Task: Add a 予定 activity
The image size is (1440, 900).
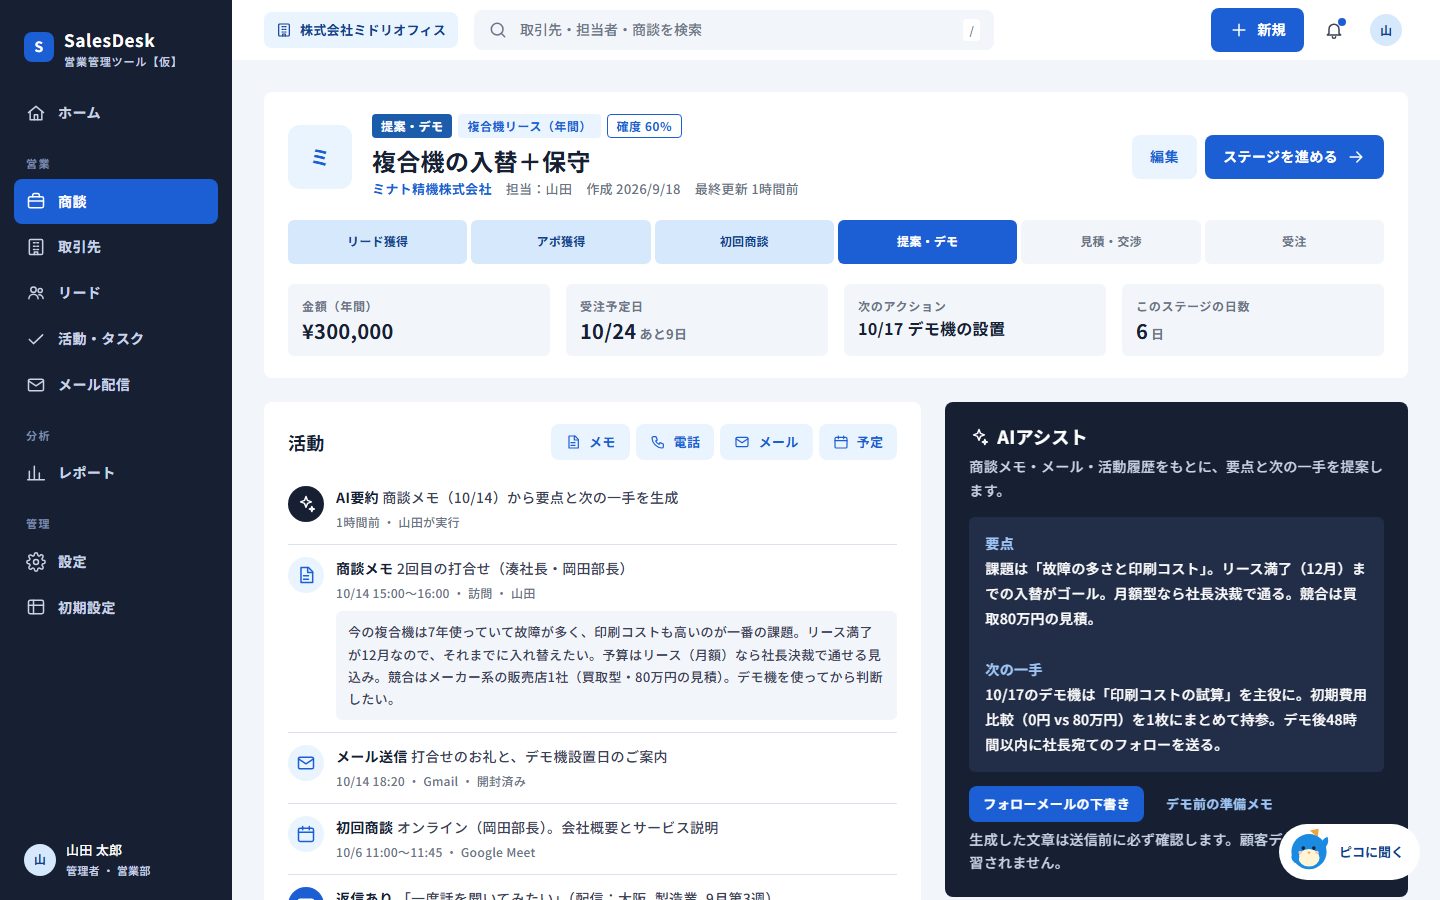Action: coord(858,442)
